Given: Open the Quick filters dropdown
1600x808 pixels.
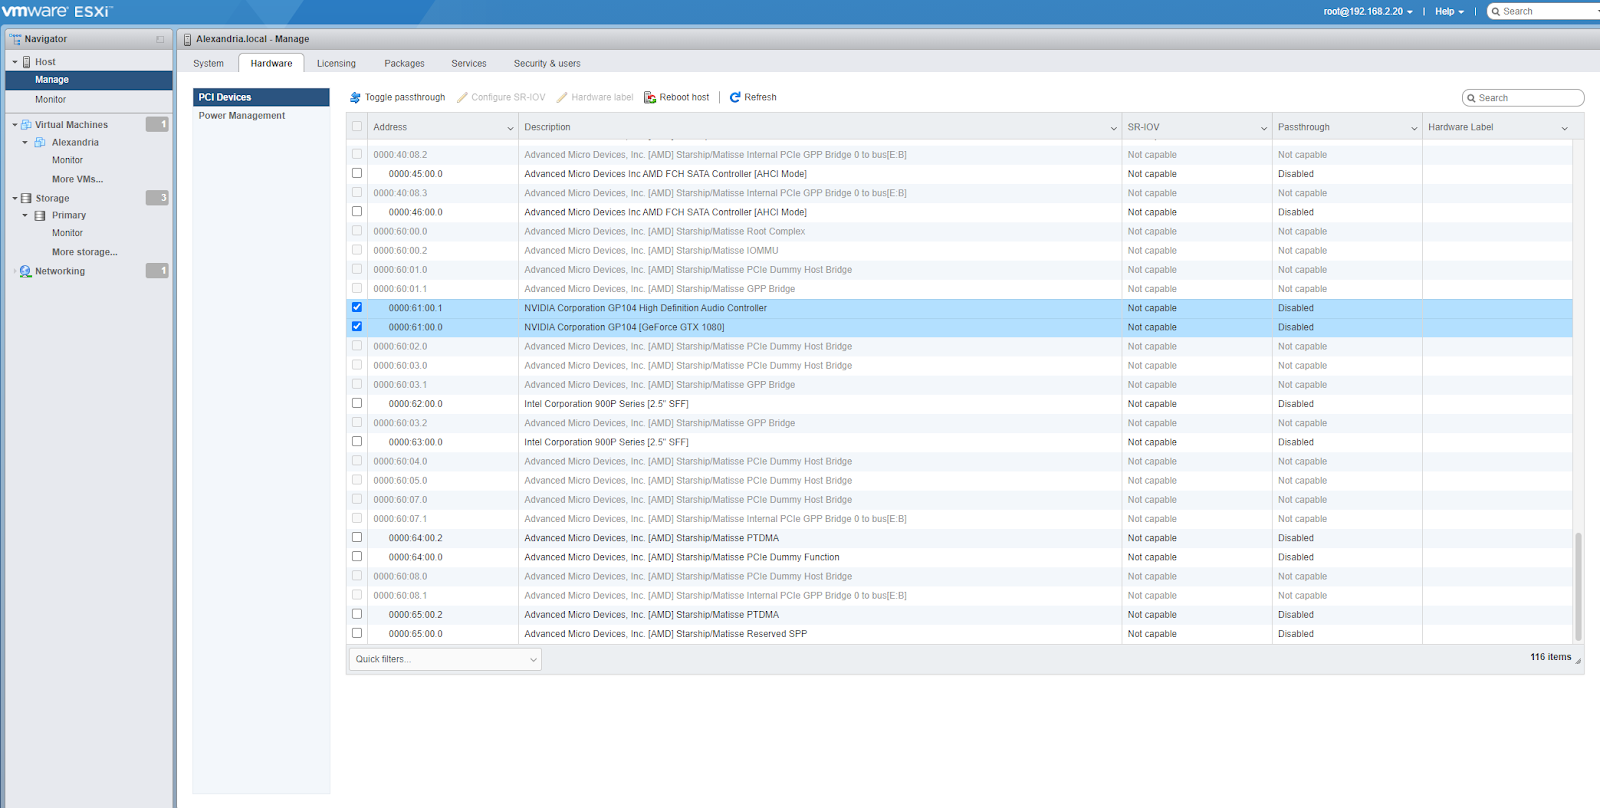Looking at the screenshot, I should pyautogui.click(x=445, y=659).
